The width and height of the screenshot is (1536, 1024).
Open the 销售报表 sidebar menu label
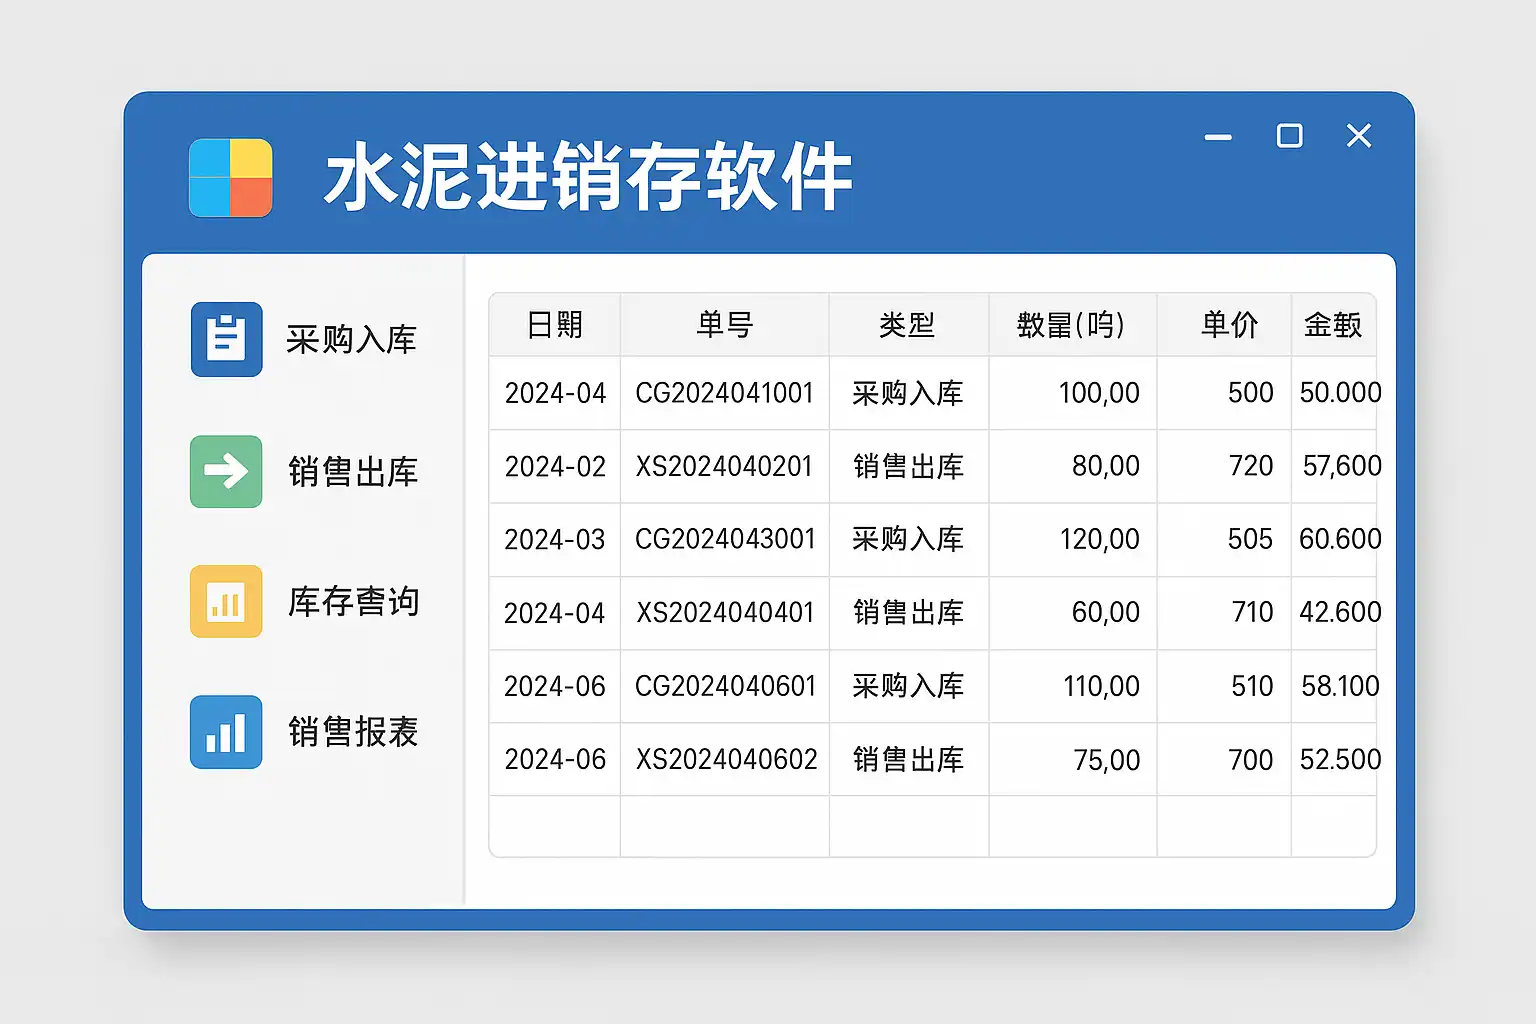[353, 732]
